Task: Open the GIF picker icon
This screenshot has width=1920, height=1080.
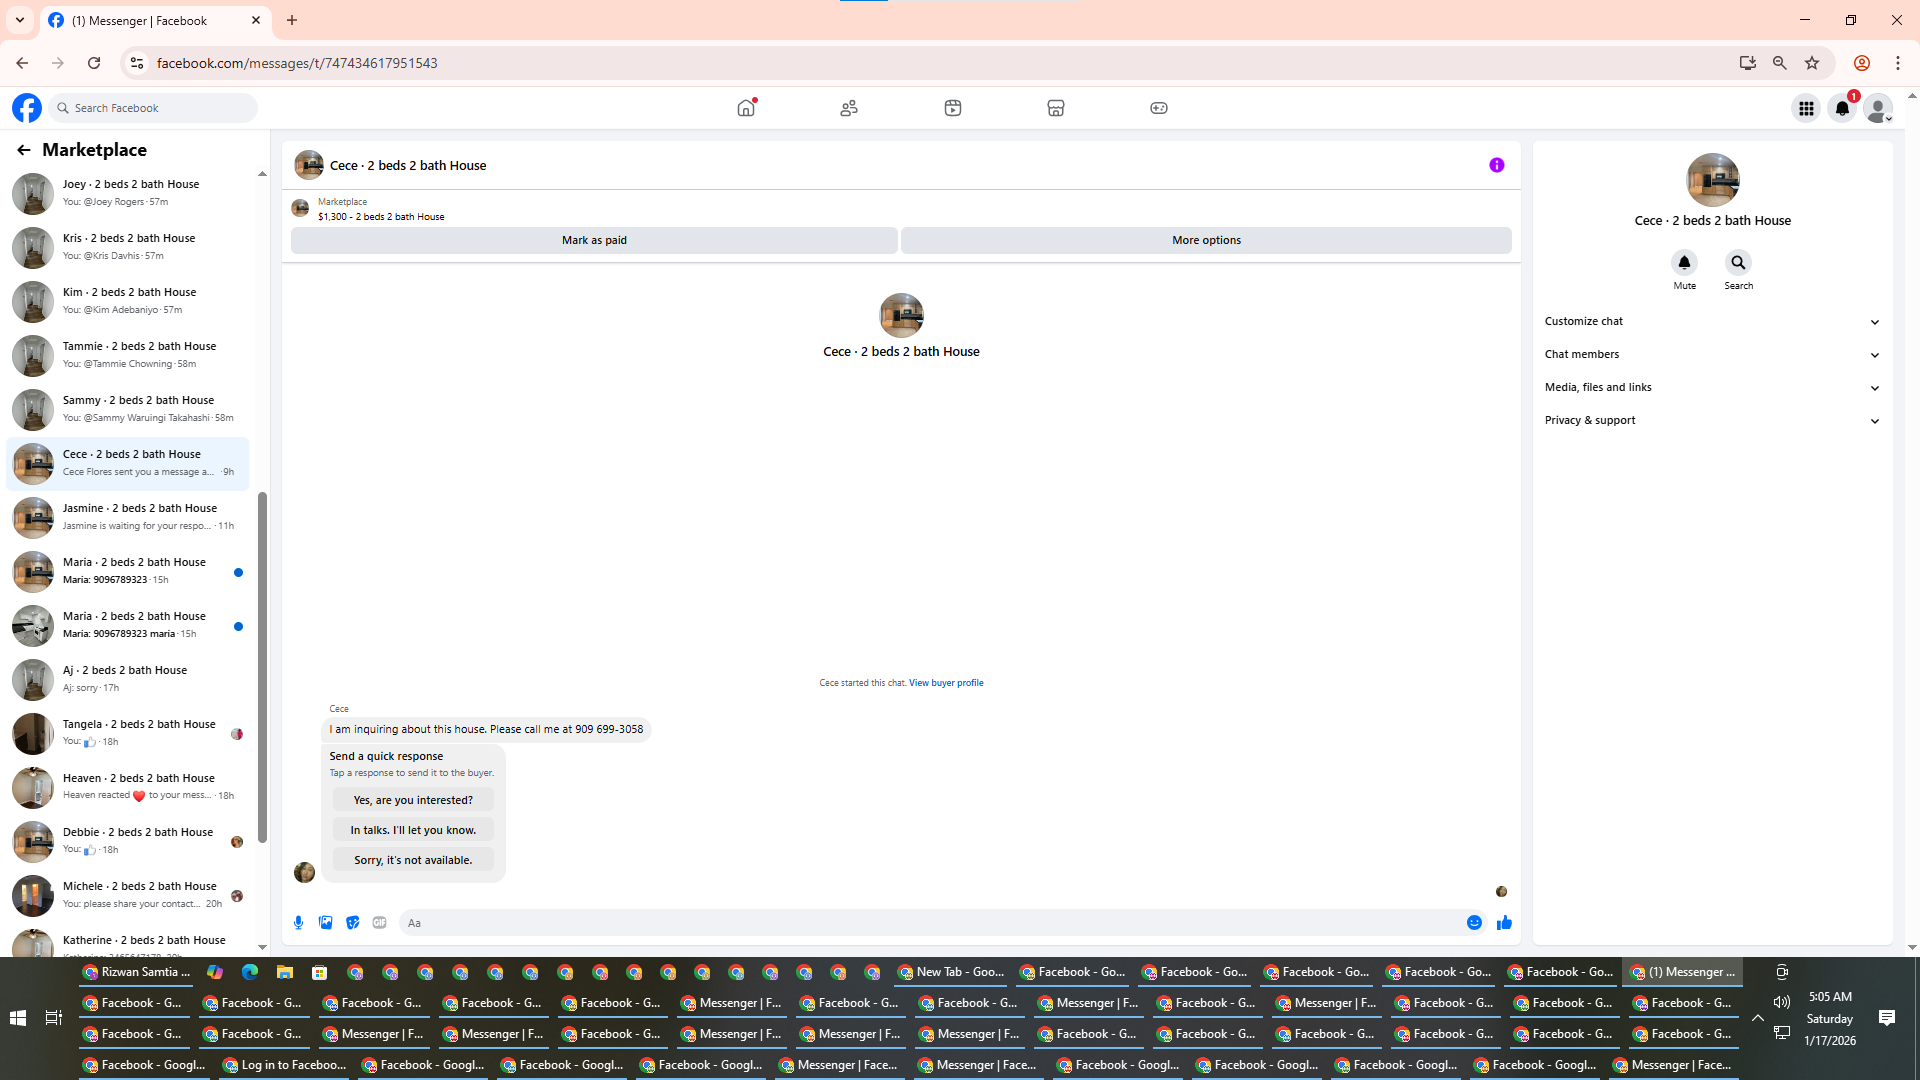Action: (x=379, y=922)
